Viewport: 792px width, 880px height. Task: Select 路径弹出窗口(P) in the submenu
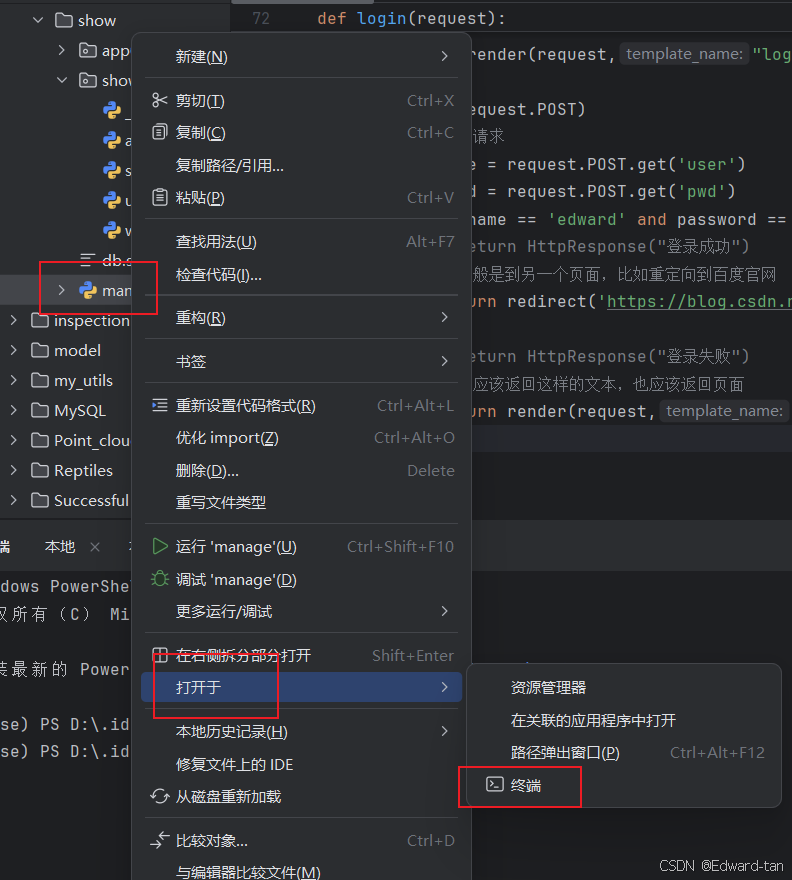(x=624, y=752)
